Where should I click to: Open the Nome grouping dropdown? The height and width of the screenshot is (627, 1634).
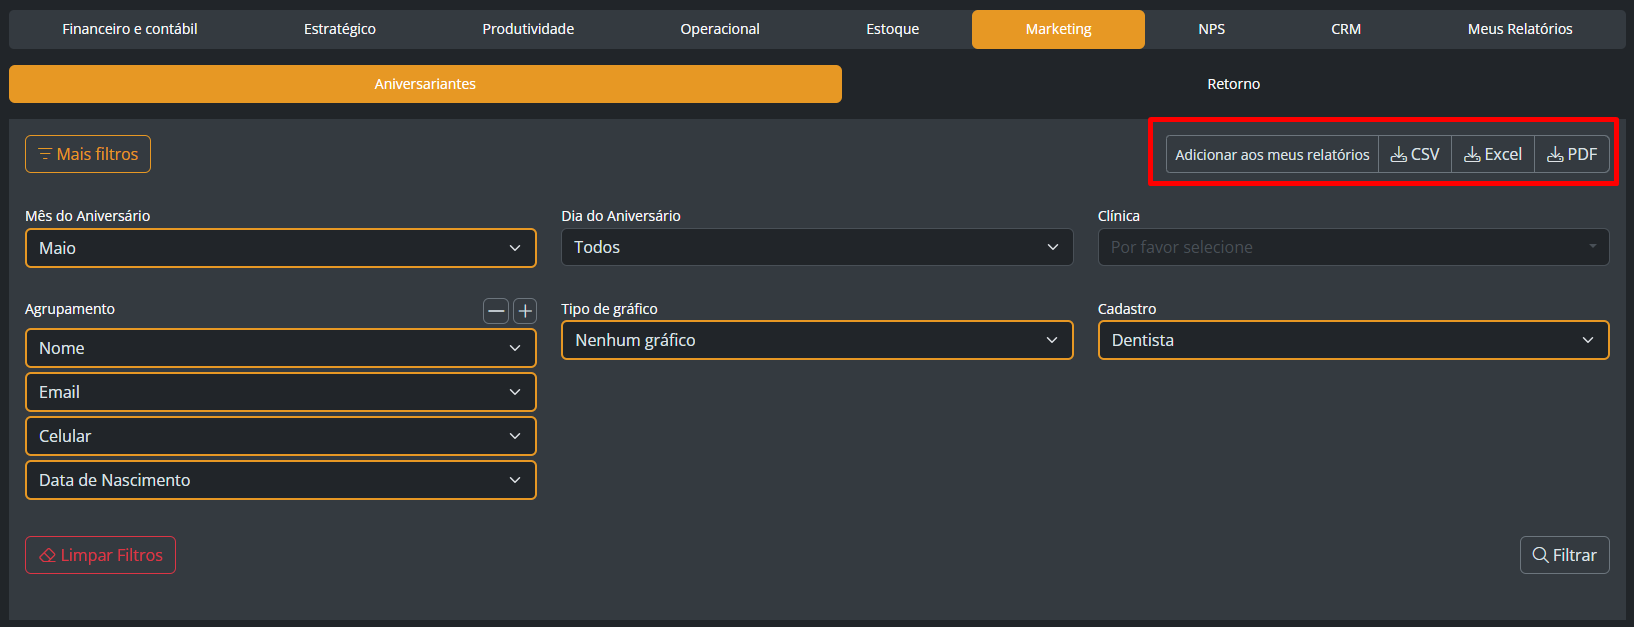(281, 348)
